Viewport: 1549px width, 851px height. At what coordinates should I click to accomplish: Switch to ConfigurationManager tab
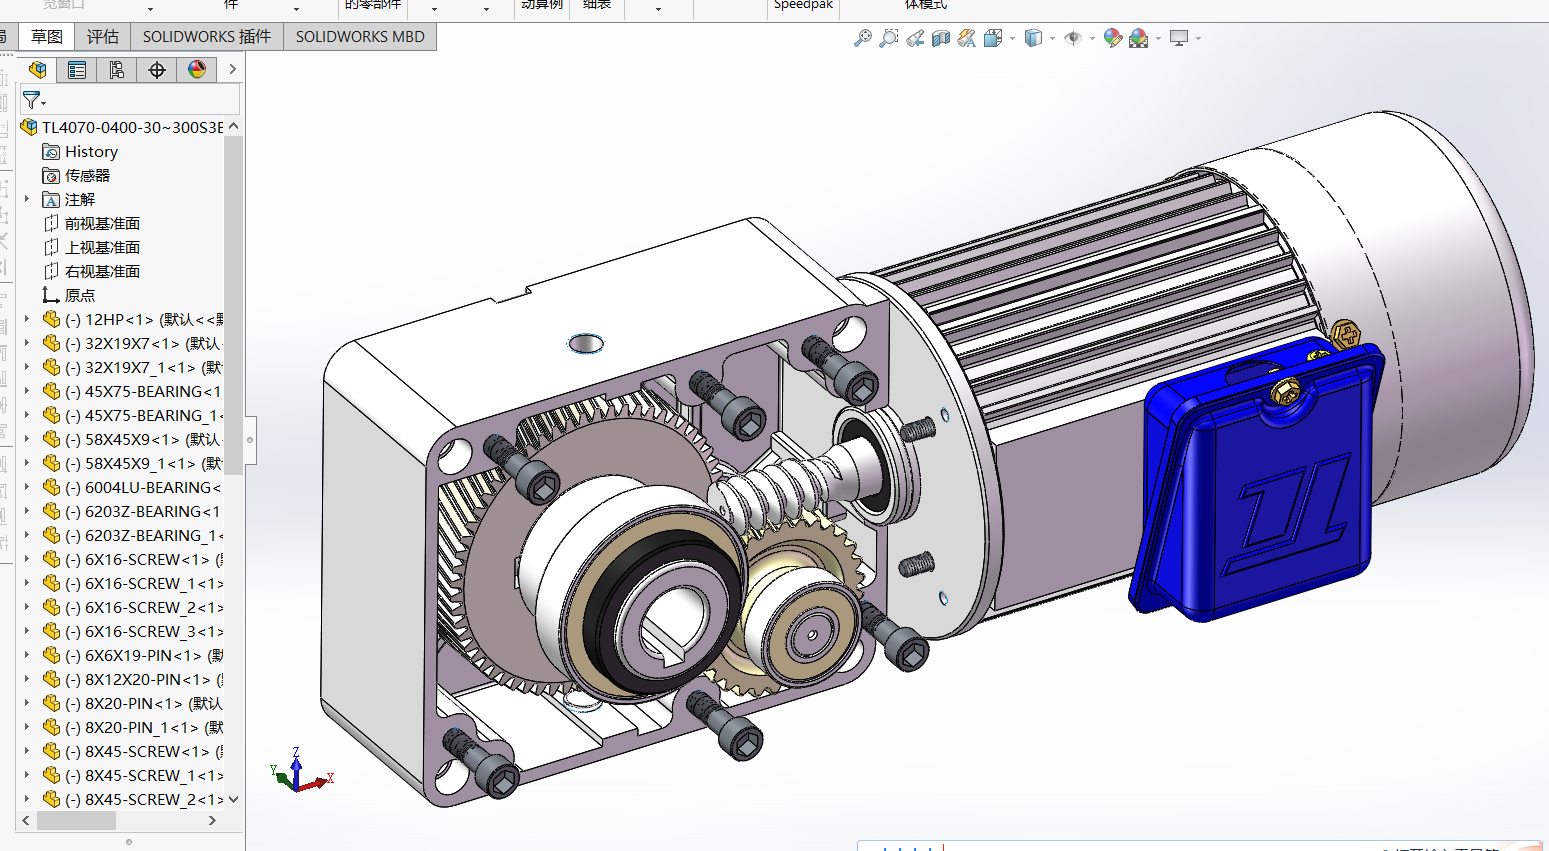(117, 70)
